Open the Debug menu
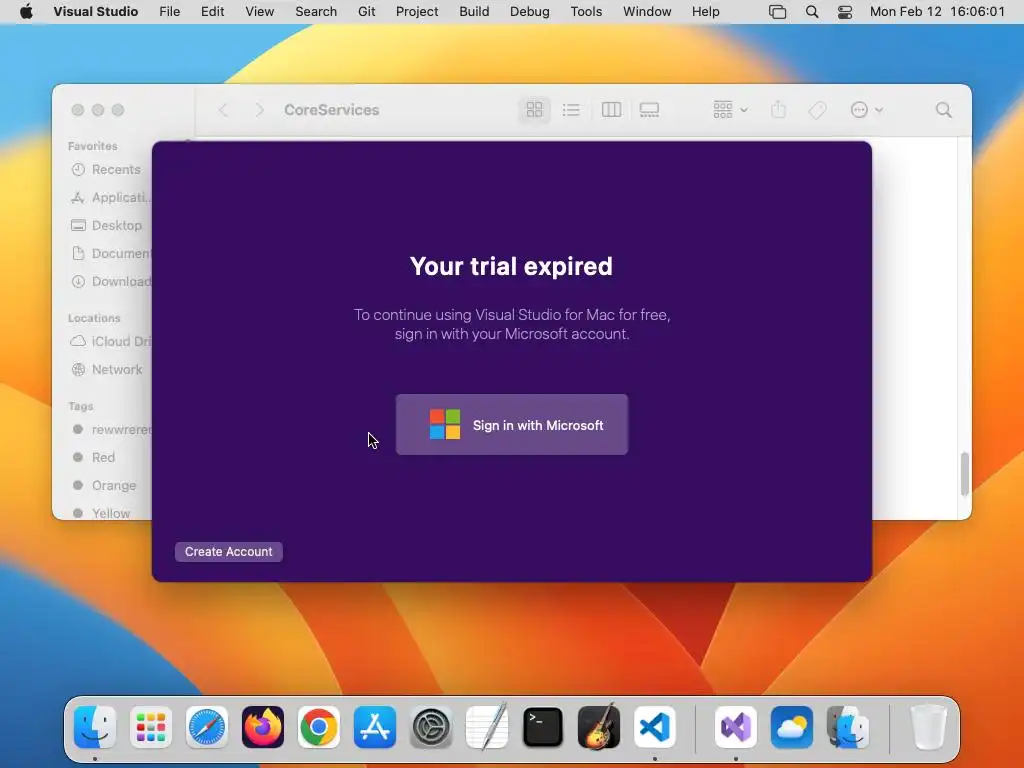1024x768 pixels. pos(530,12)
